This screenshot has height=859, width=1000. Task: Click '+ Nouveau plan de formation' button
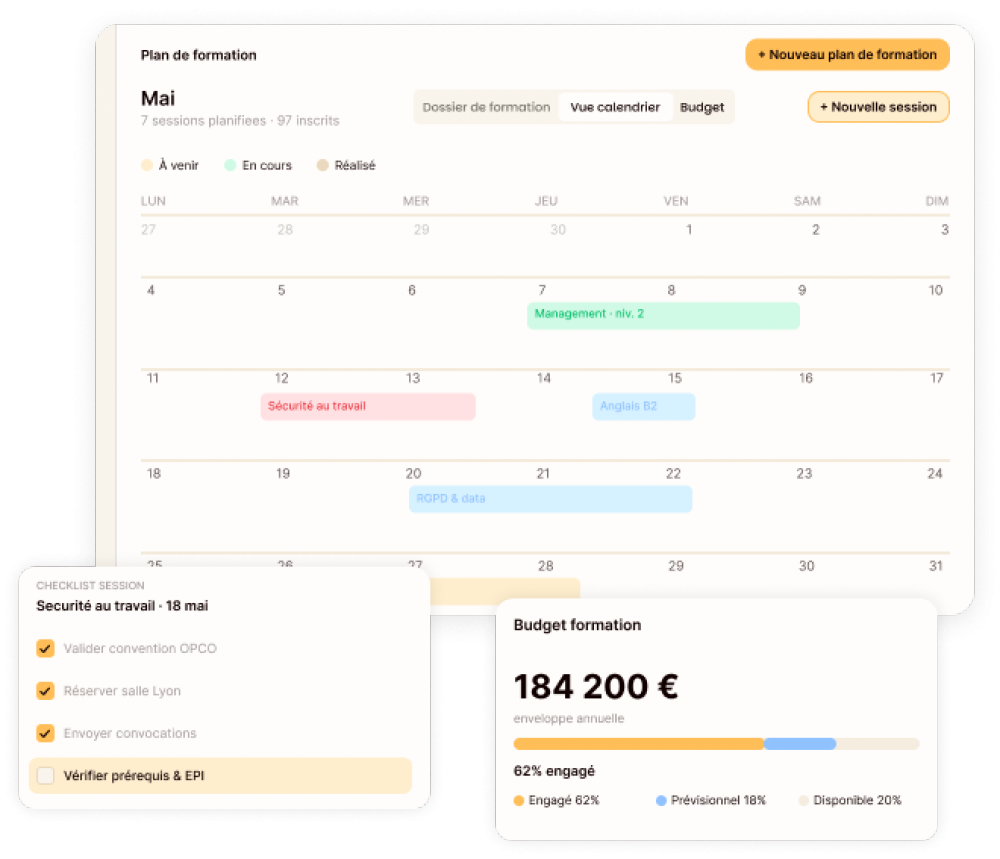pos(847,55)
